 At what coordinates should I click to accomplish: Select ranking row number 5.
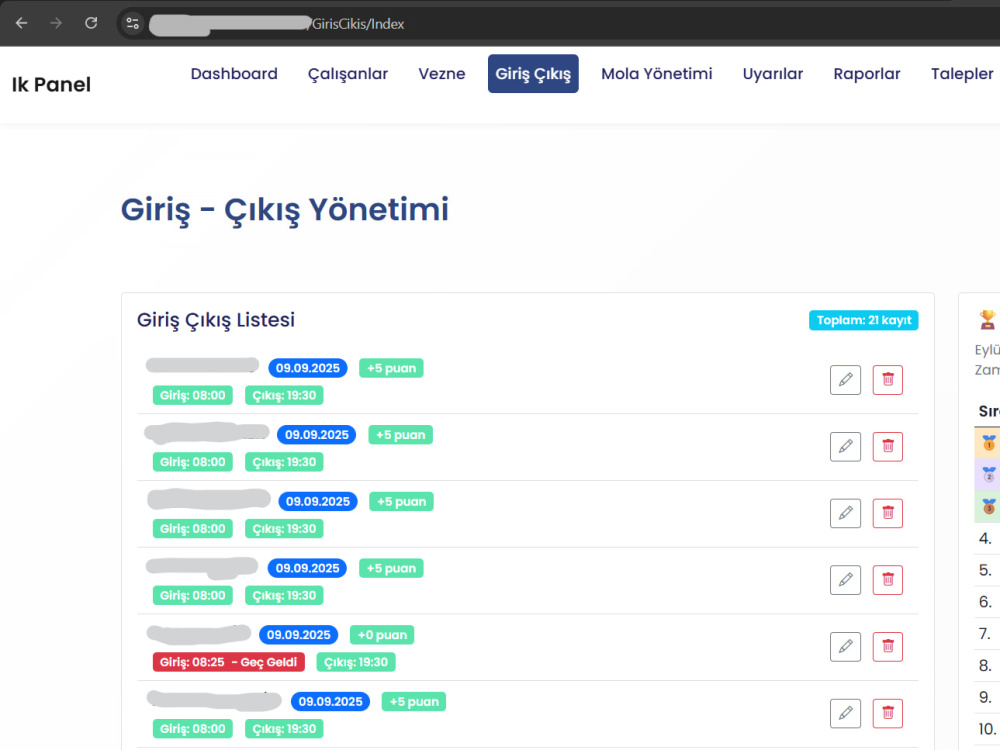tap(987, 570)
